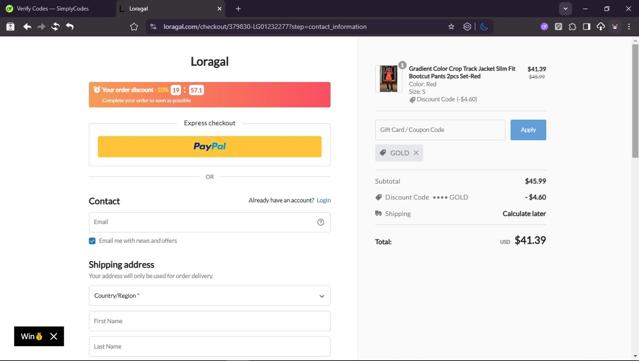Click the Shipping 'Calculate later' text
The image size is (639, 361).
pos(524,214)
